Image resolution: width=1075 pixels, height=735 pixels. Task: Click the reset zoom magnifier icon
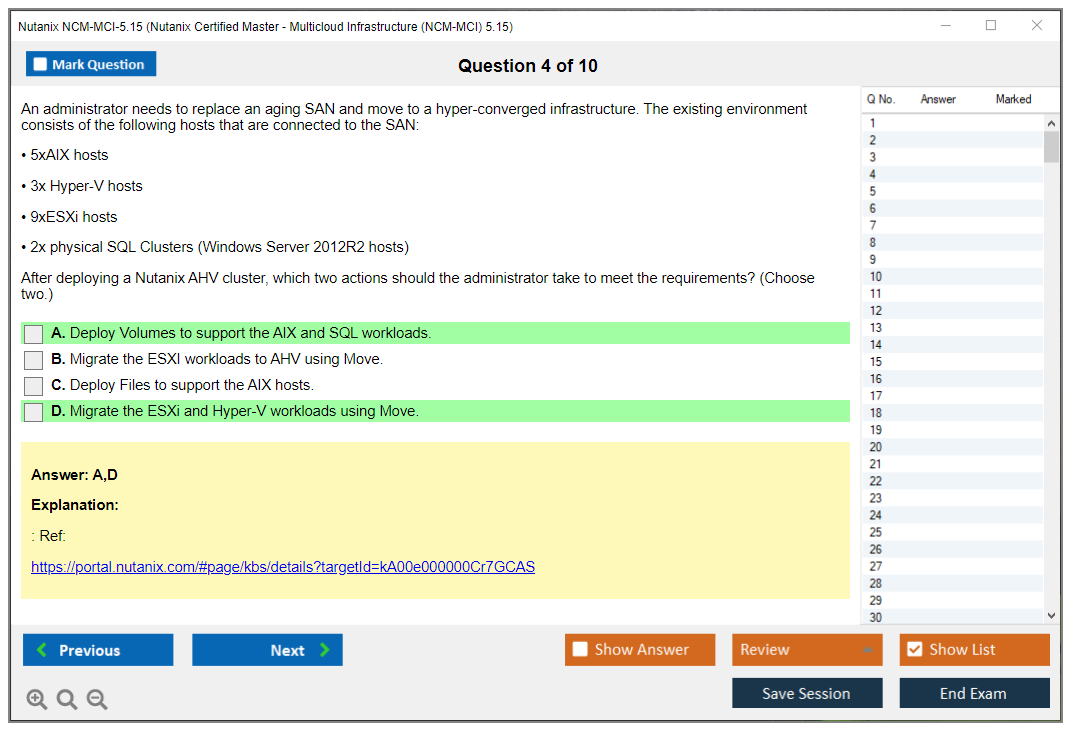pyautogui.click(x=67, y=700)
